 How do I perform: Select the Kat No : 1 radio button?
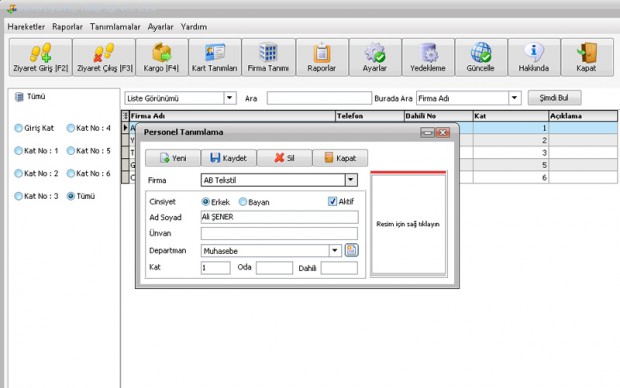(18, 151)
